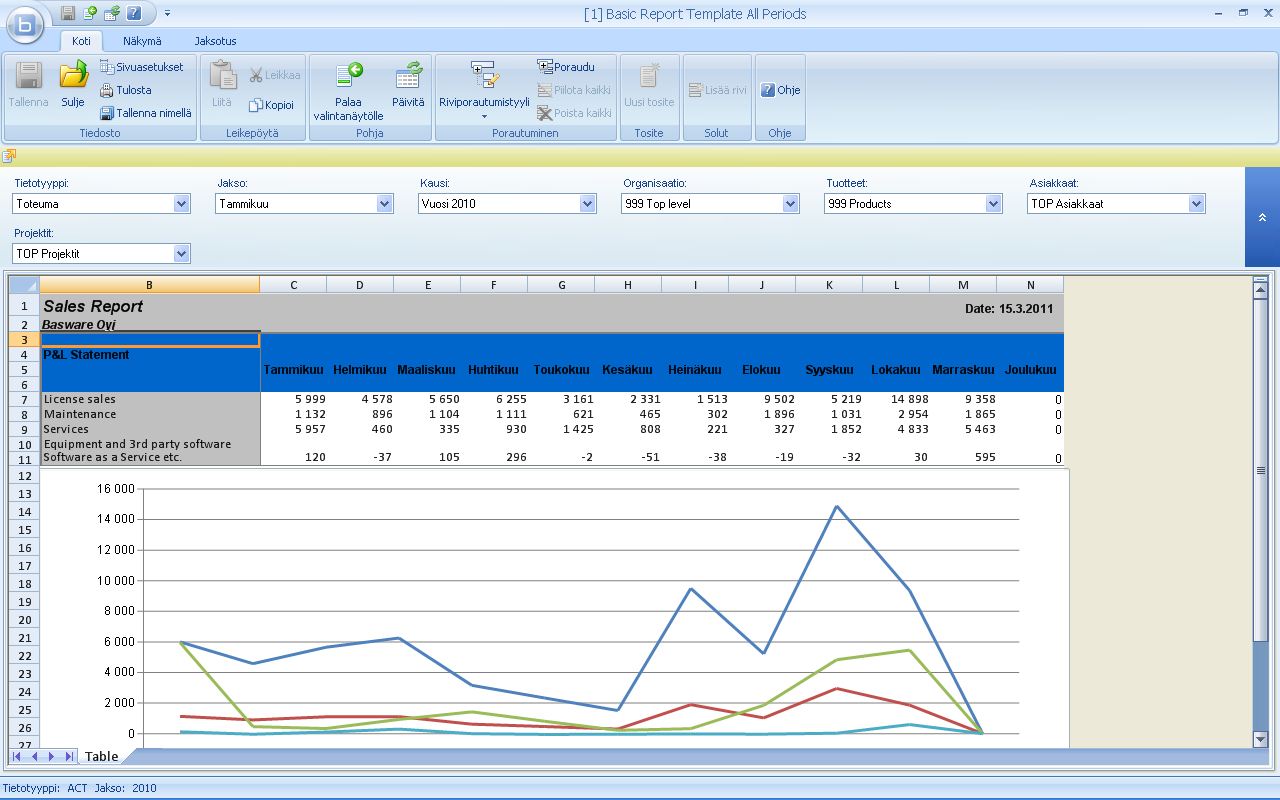Select row 7 header
The height and width of the screenshot is (800, 1280).
coord(24,400)
